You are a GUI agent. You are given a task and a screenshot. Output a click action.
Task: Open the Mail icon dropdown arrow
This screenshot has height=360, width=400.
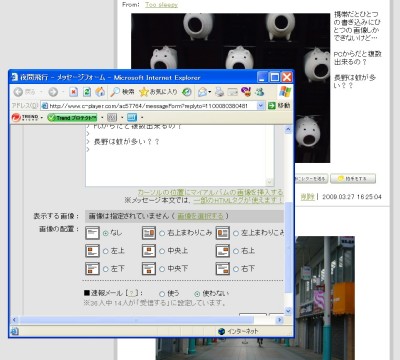pyautogui.click(x=210, y=92)
